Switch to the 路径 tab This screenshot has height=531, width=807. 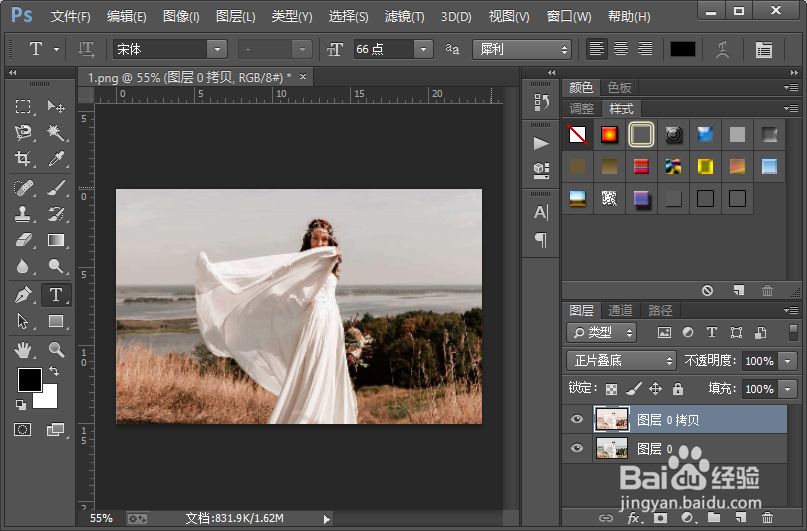tap(660, 310)
